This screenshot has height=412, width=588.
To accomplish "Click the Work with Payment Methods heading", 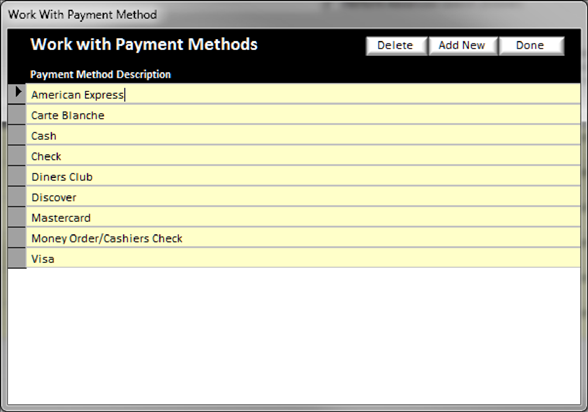I will tap(144, 44).
